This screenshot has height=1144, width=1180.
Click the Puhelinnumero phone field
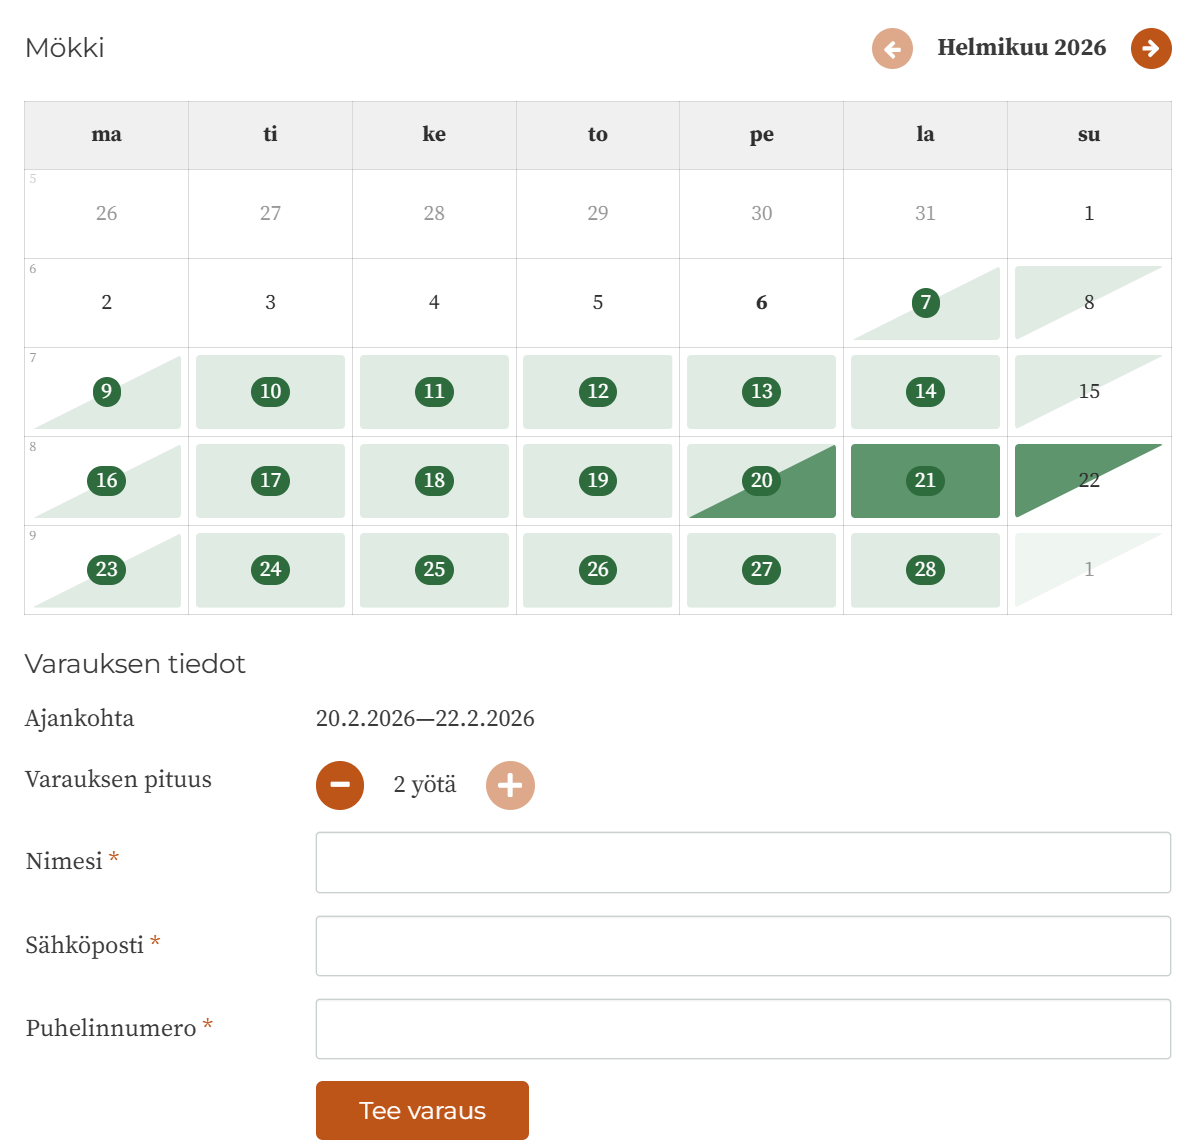pos(743,1029)
